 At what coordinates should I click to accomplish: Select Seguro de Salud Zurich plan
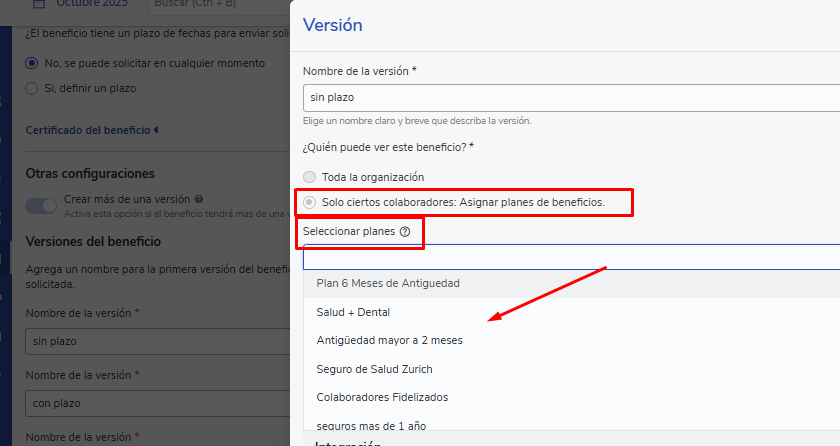(374, 369)
